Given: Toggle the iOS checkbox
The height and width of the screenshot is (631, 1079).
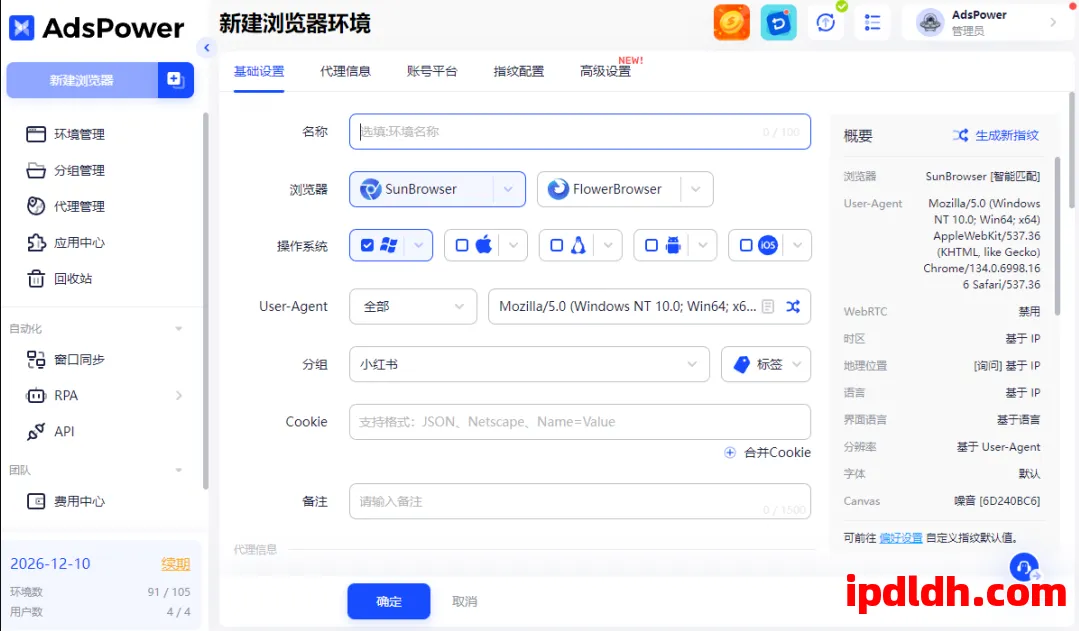Looking at the screenshot, I should click(x=746, y=246).
